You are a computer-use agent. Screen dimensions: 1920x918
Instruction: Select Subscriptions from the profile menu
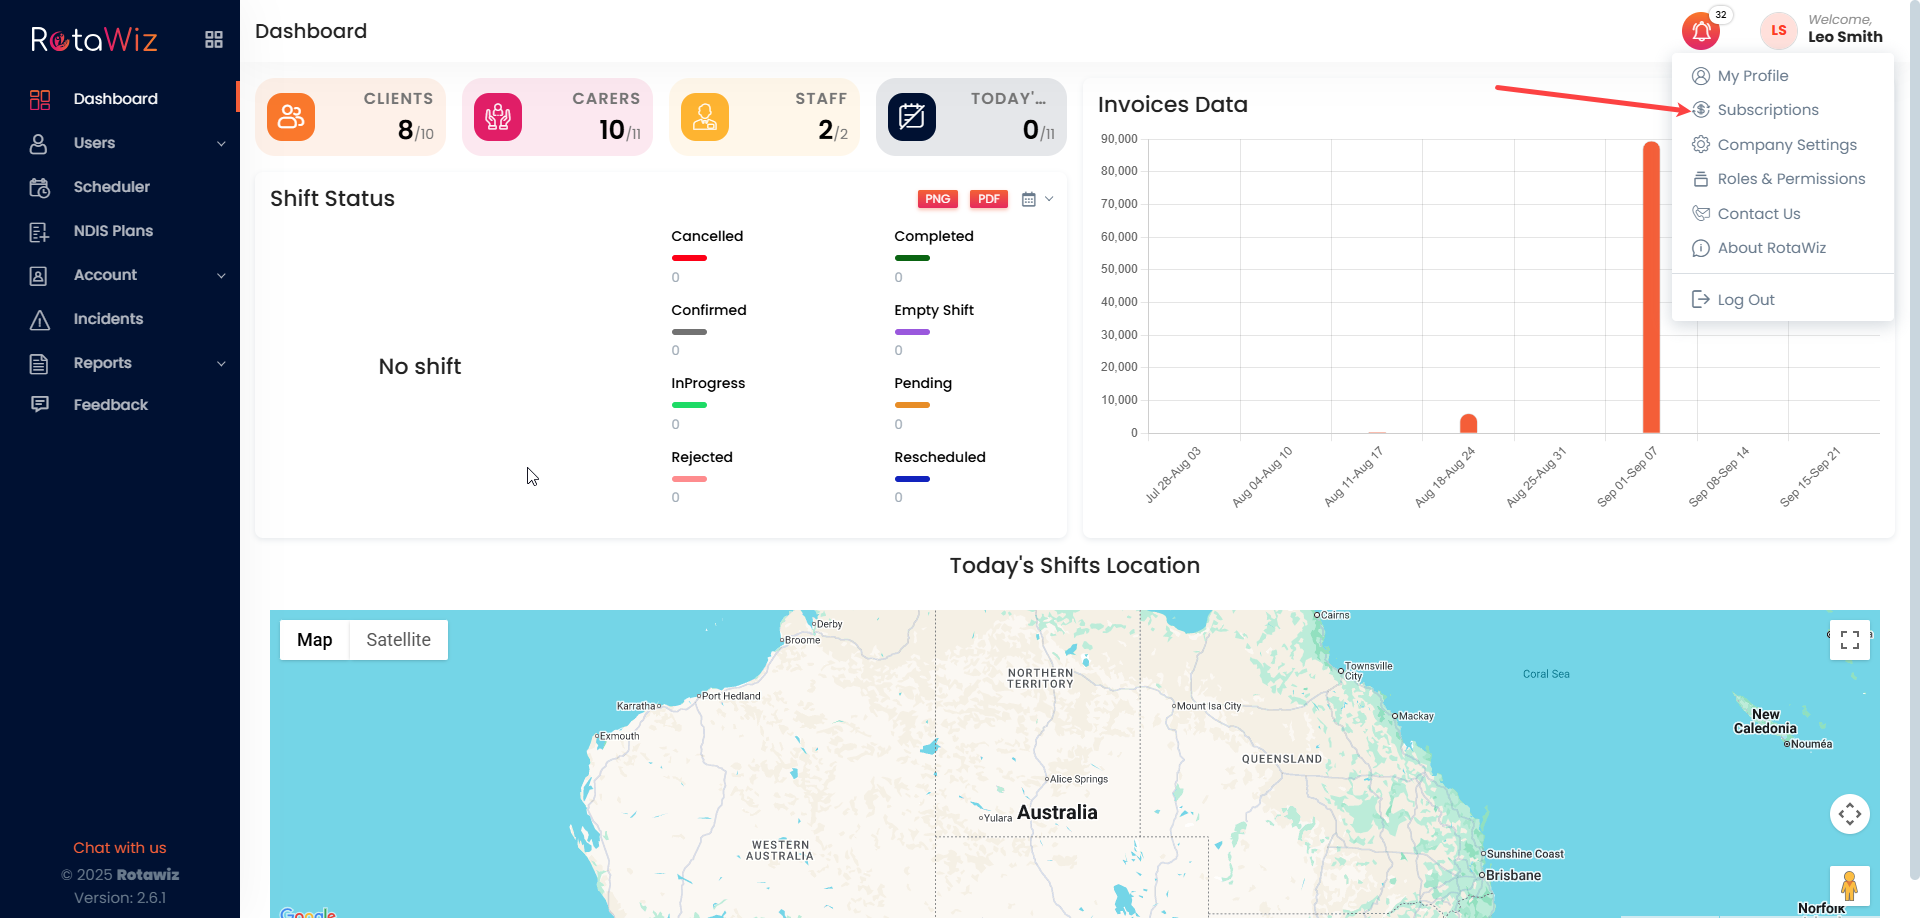(1767, 110)
